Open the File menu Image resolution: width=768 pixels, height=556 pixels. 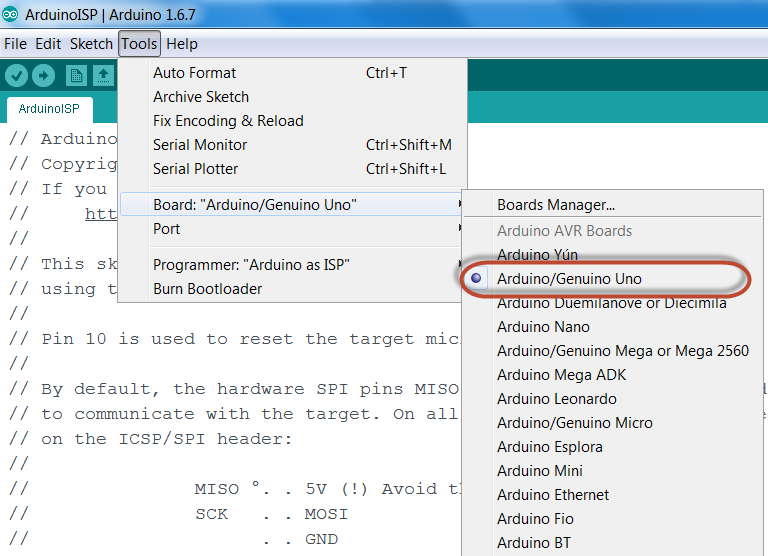click(15, 44)
